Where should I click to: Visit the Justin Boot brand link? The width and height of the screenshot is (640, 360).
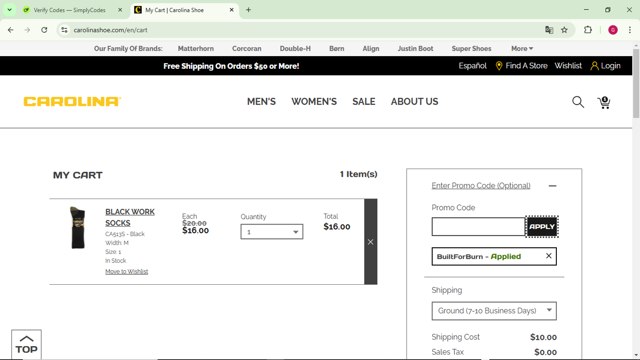click(416, 49)
